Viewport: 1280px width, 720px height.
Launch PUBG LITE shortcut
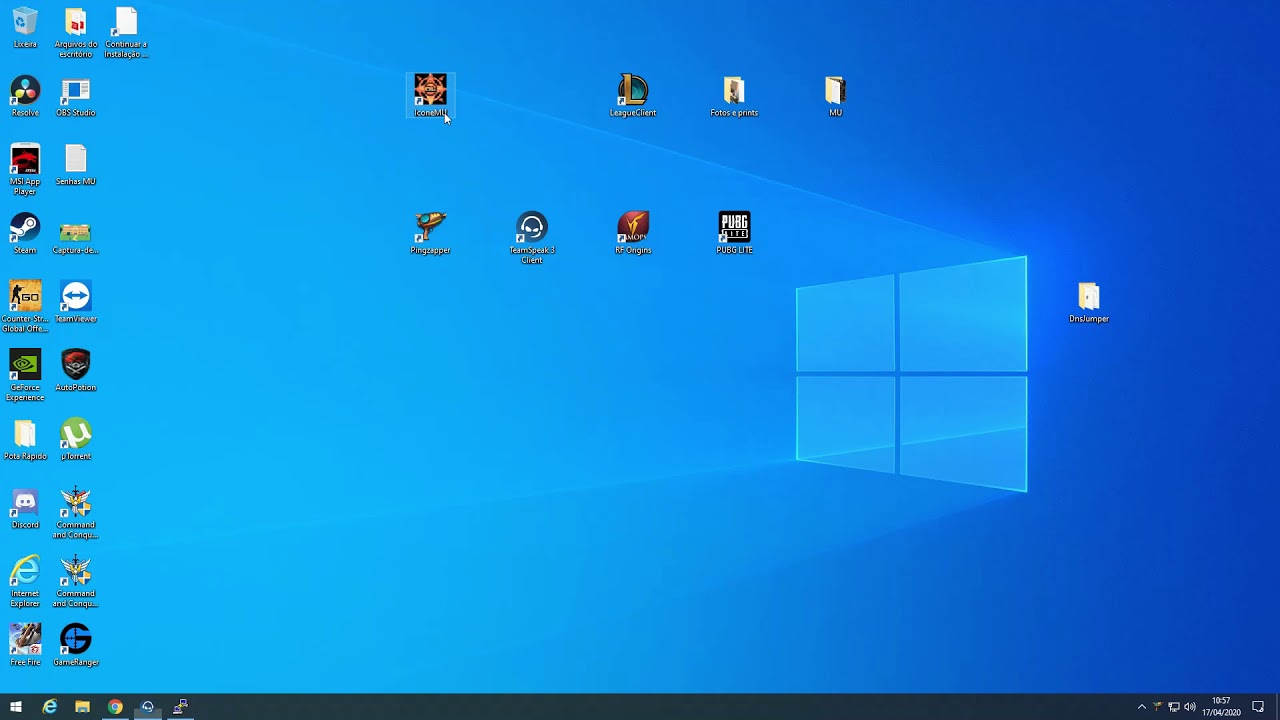tap(734, 233)
